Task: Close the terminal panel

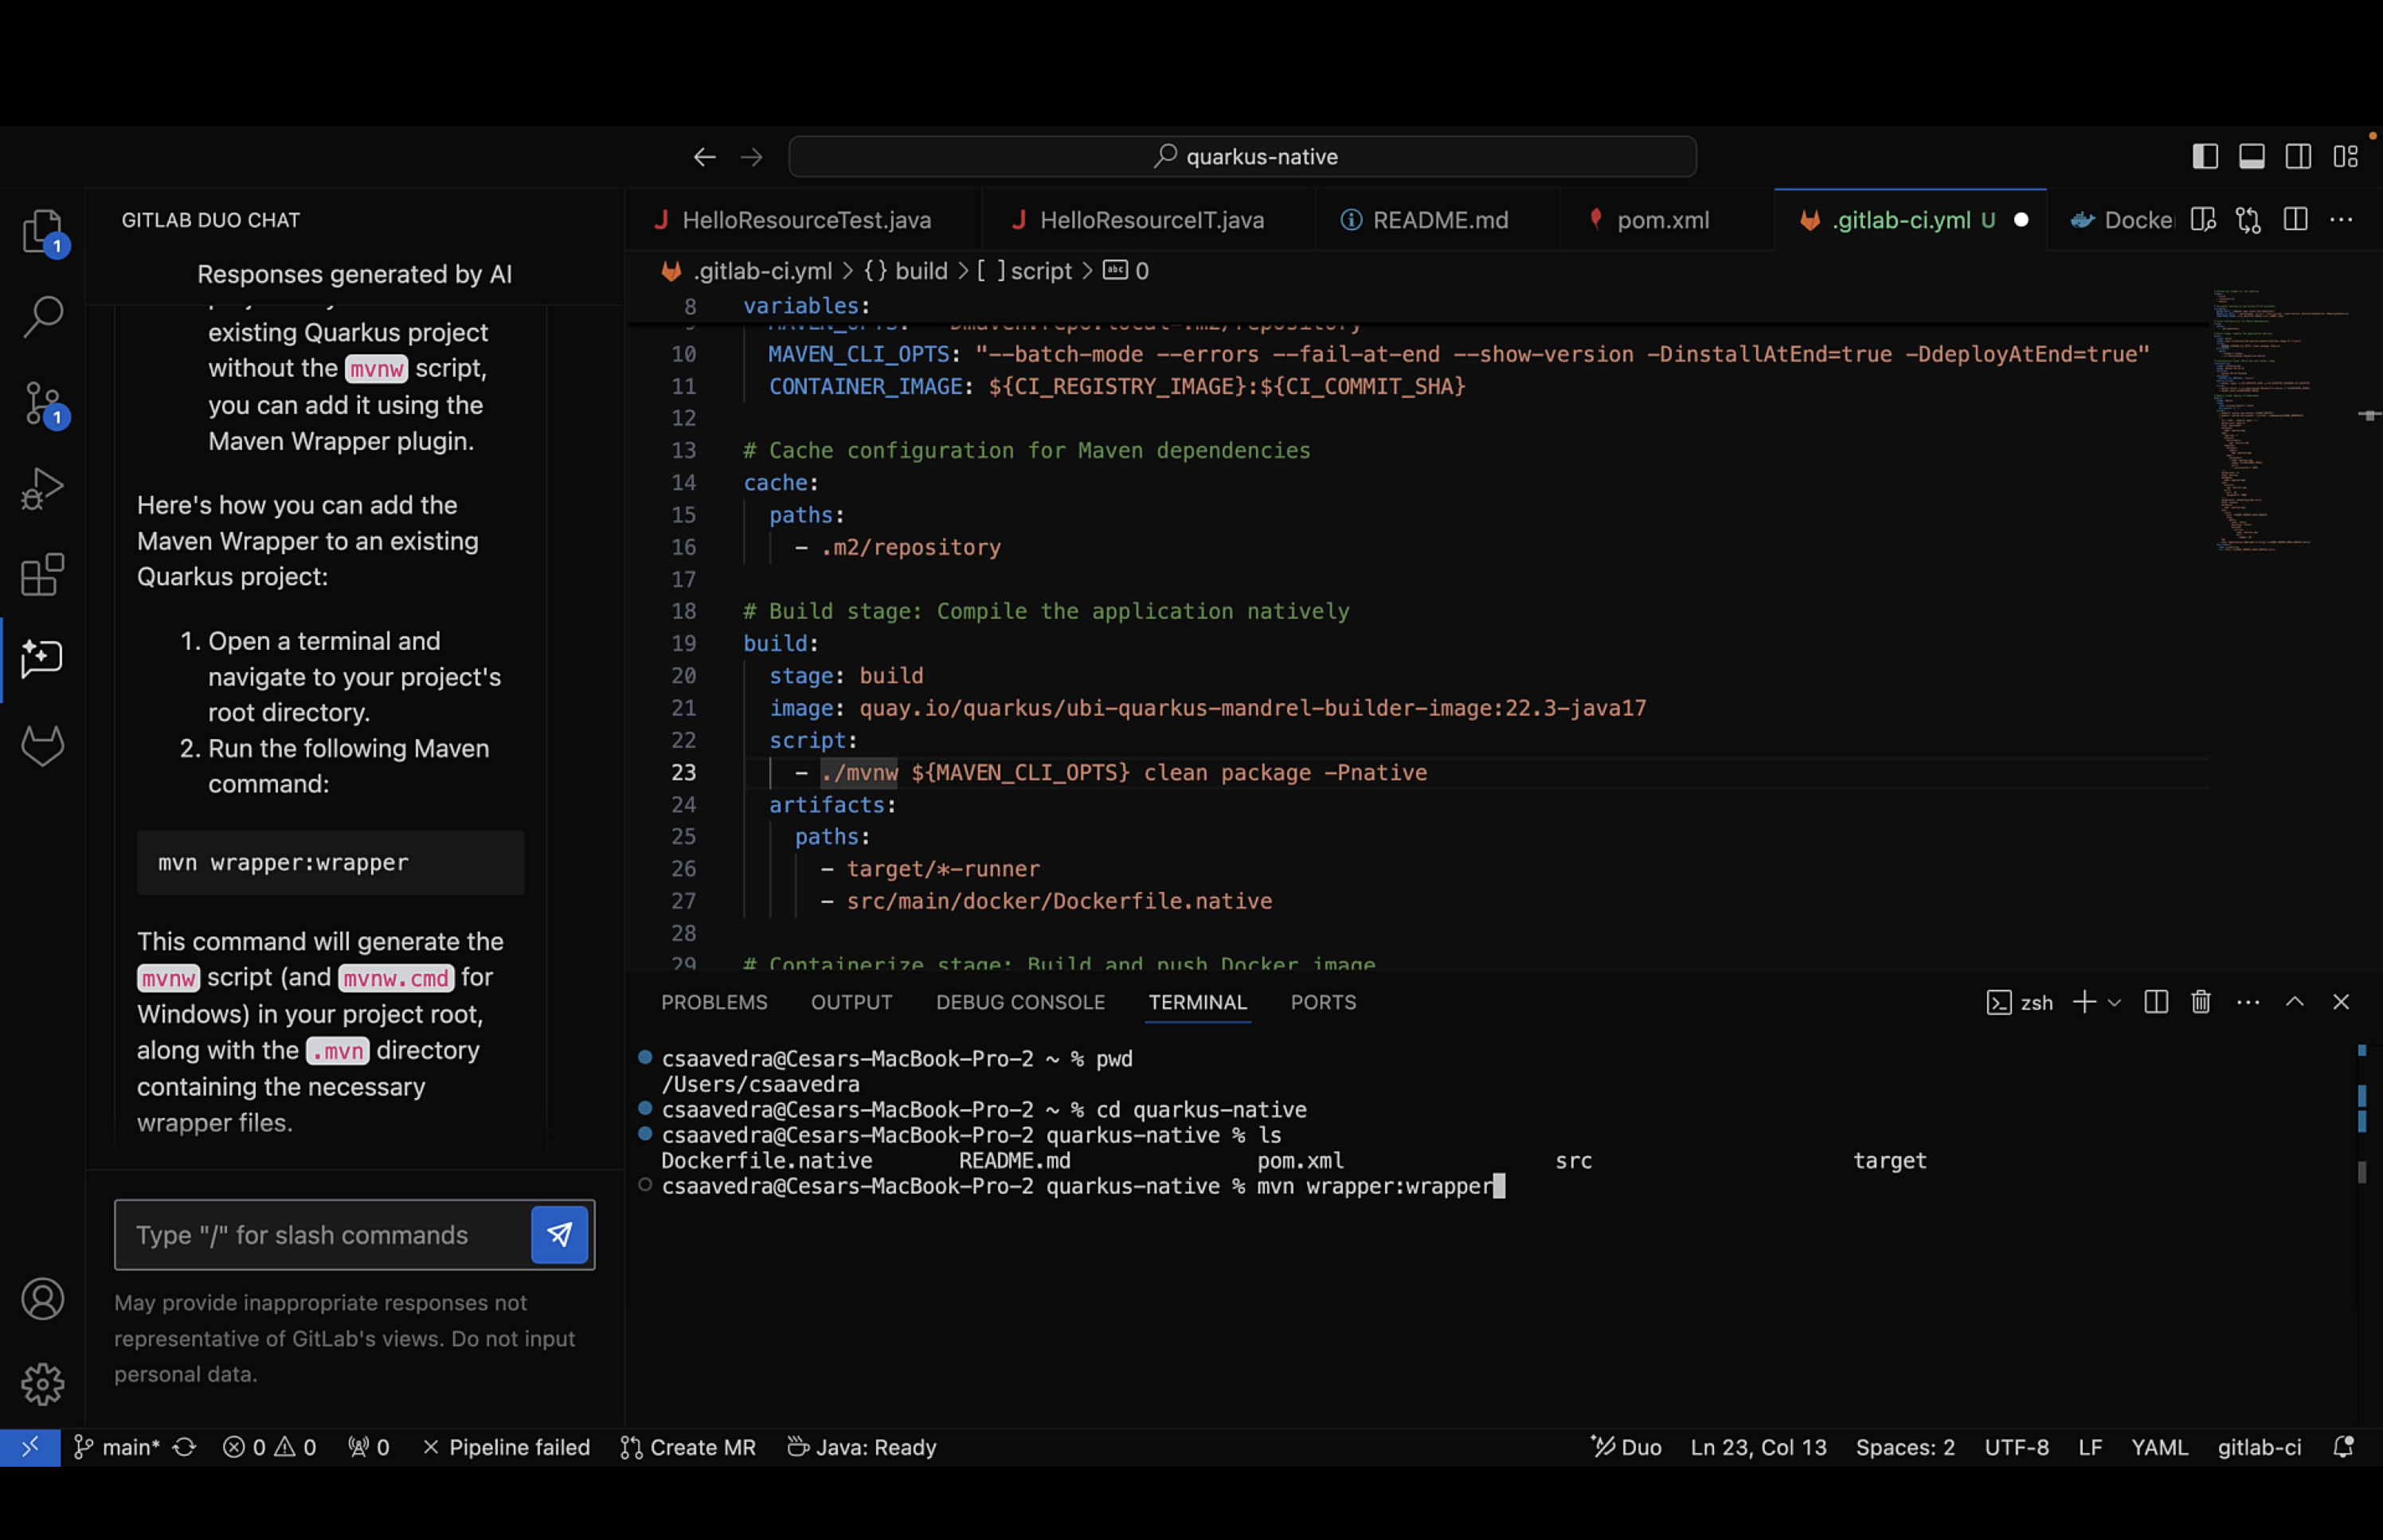Action: pos(2341,1002)
